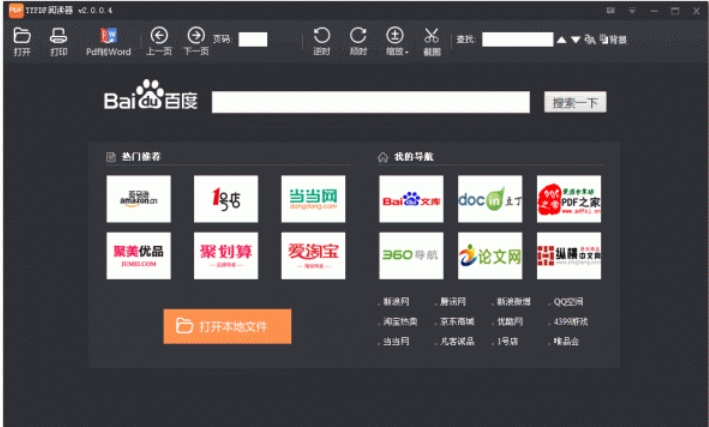
Task: Go to previous page (上一页)
Action: click(159, 42)
